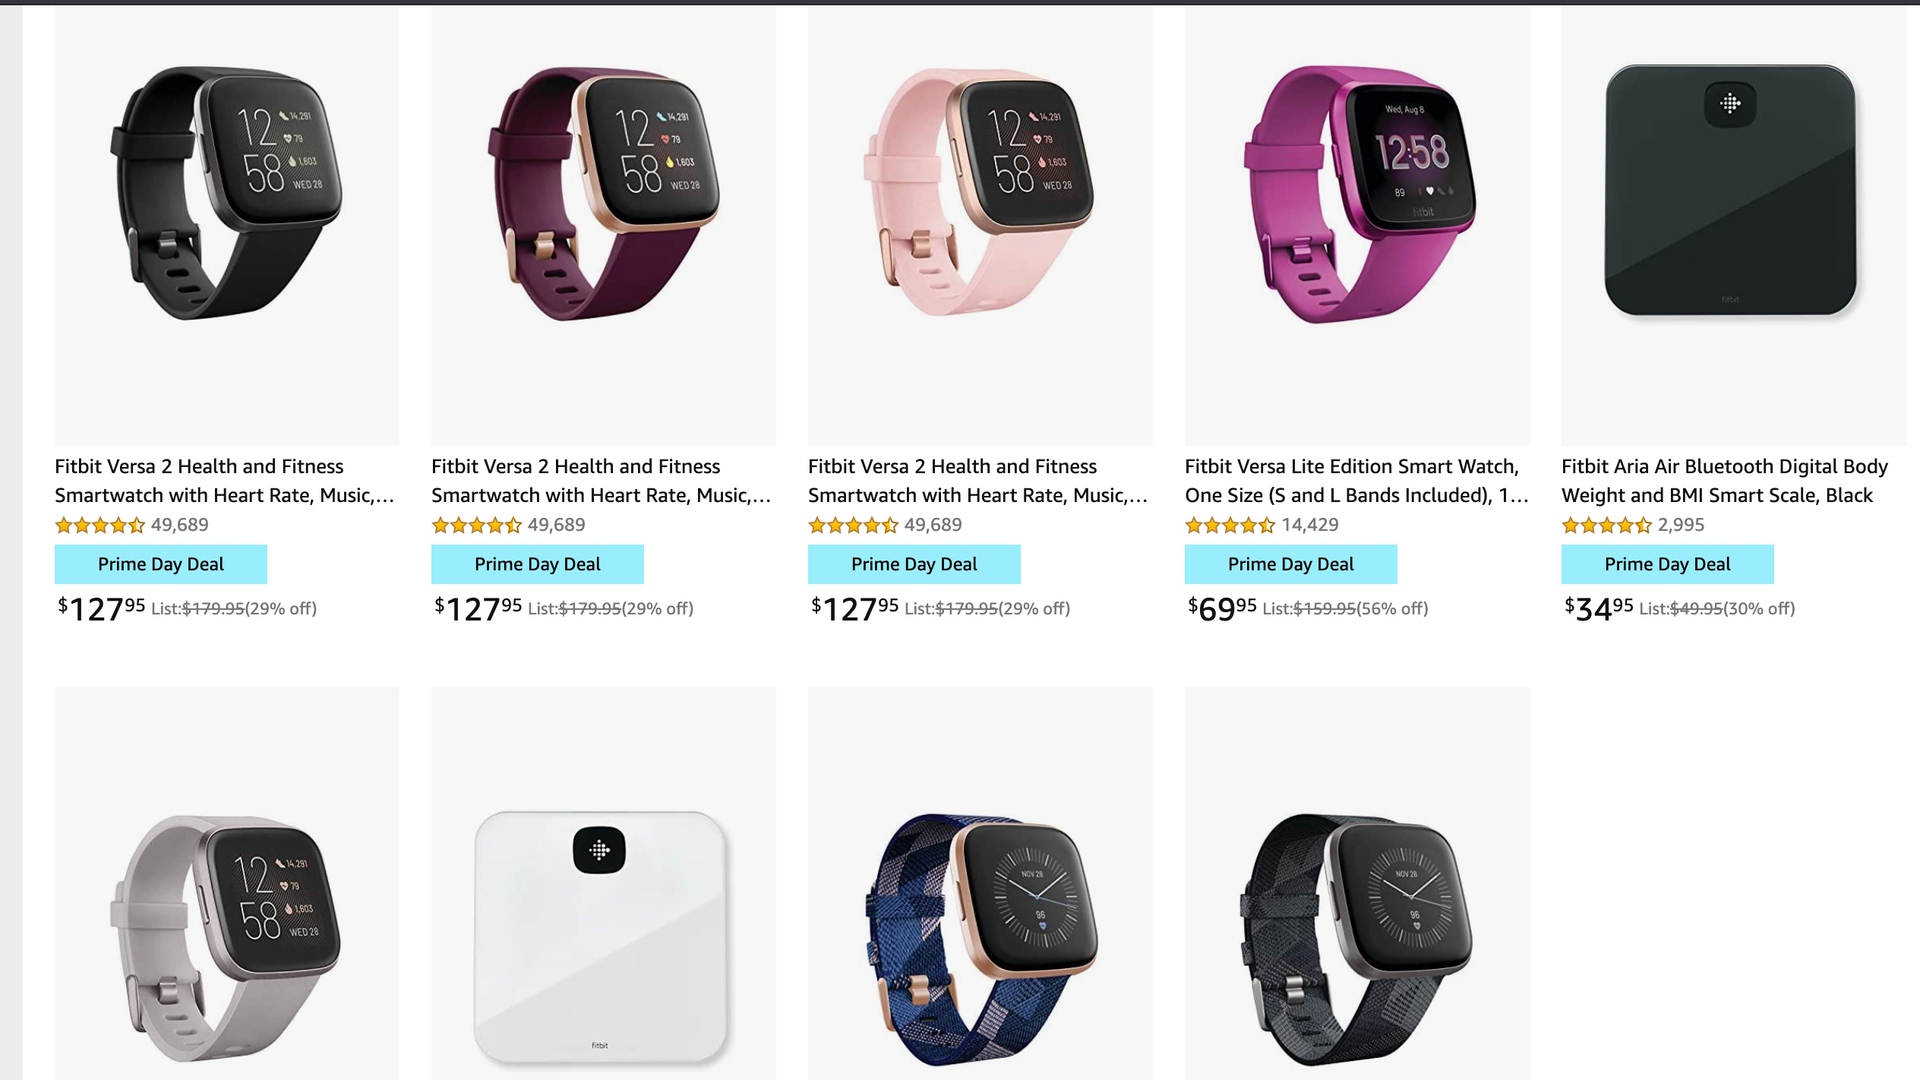Open the 2,995 ratings for Aria Air
Viewport: 1920px width, 1080px height.
(1681, 524)
